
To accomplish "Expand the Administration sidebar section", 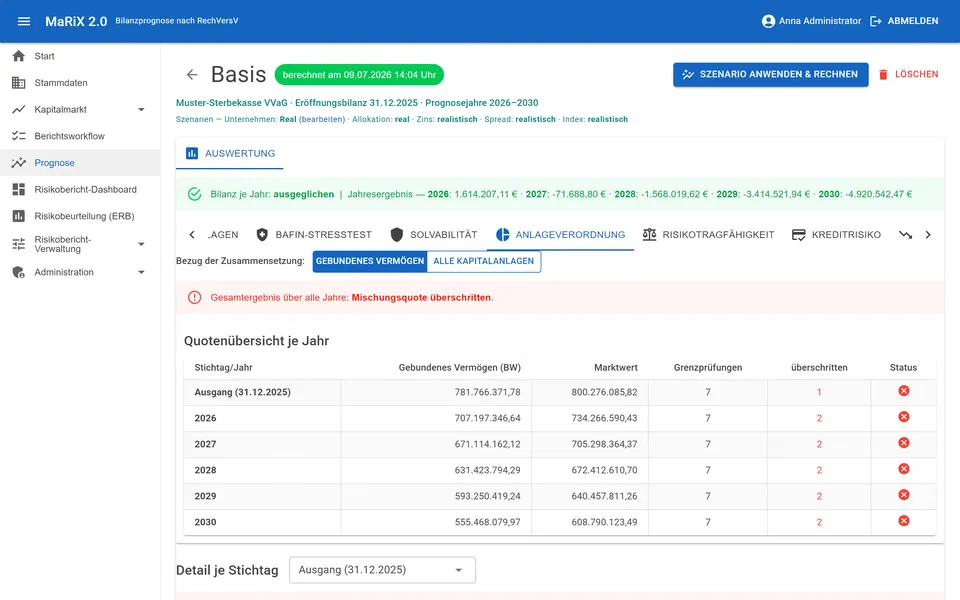I will [141, 272].
